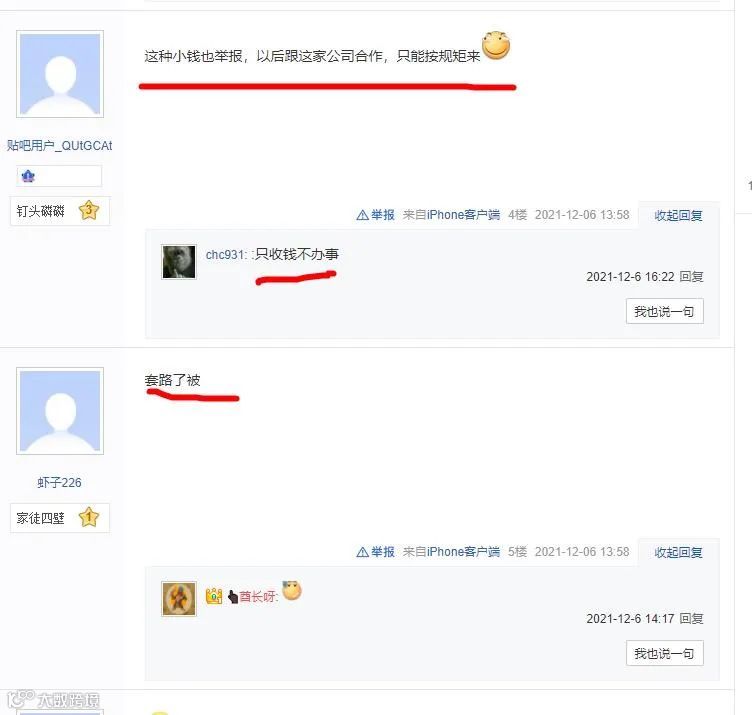Click default avatar of user 虾子226

(60, 411)
